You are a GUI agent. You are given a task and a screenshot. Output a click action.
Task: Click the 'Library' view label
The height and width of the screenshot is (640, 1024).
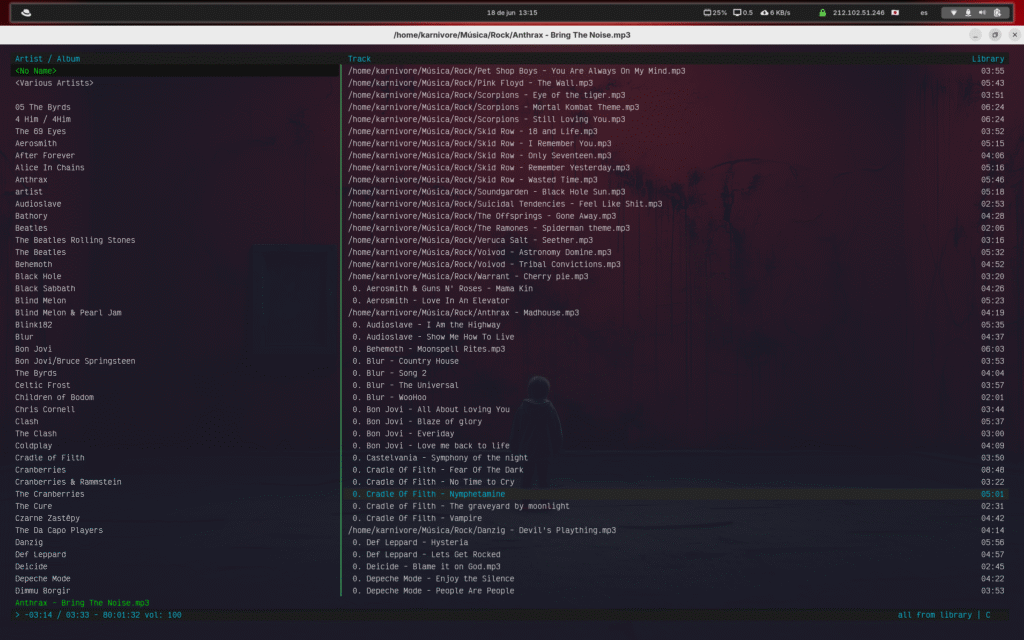click(x=987, y=59)
